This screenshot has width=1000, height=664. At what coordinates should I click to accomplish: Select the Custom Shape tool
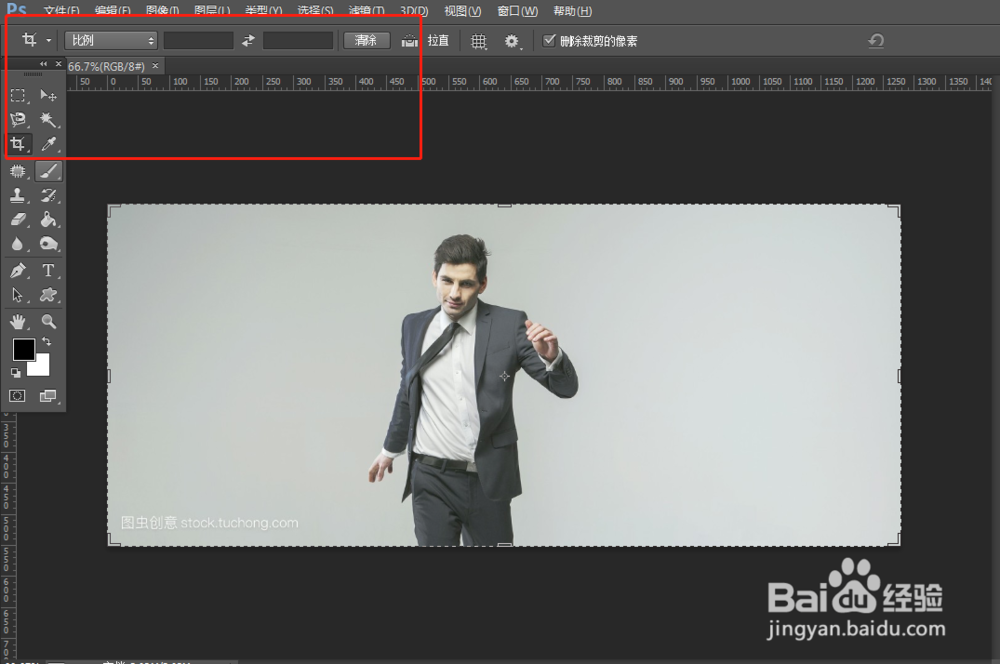[48, 295]
